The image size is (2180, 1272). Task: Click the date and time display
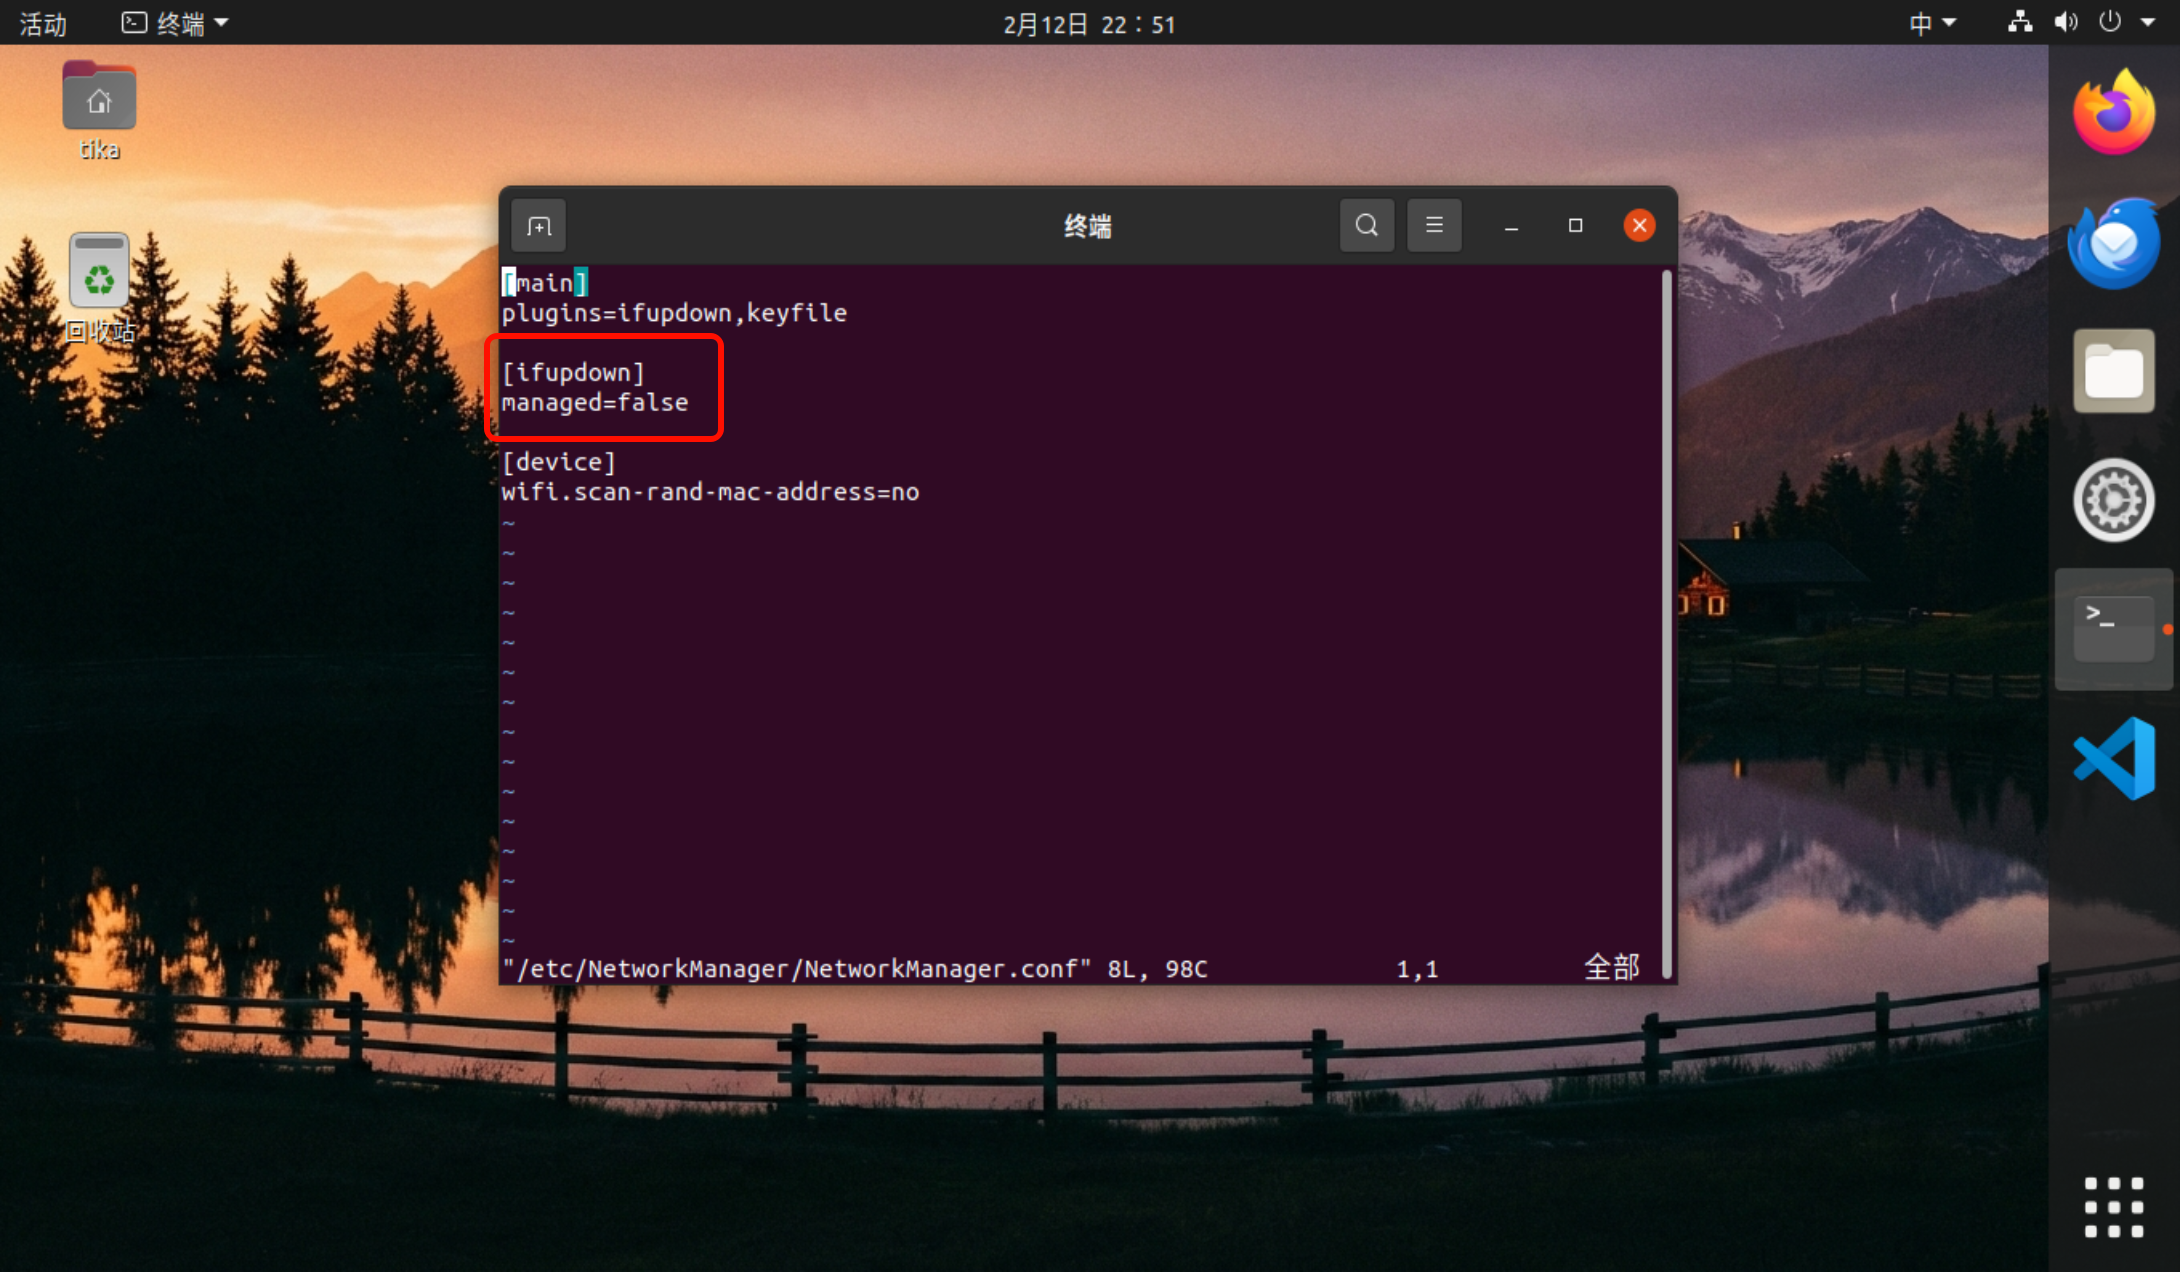(1088, 24)
